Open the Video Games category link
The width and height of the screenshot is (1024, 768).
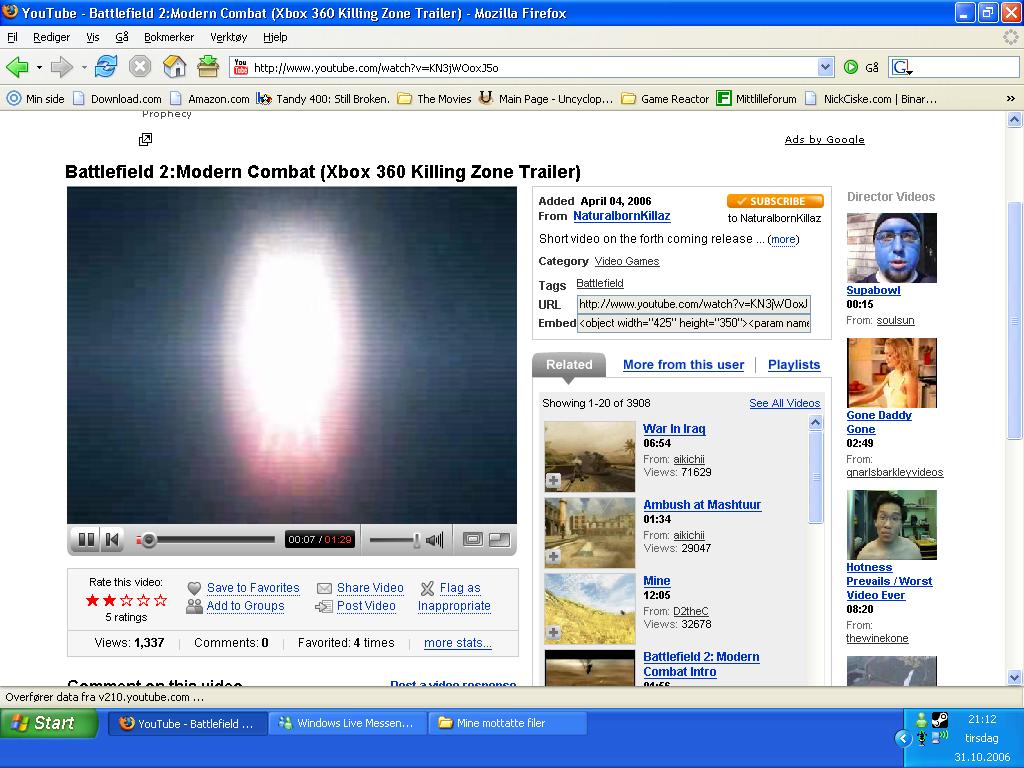[x=627, y=261]
